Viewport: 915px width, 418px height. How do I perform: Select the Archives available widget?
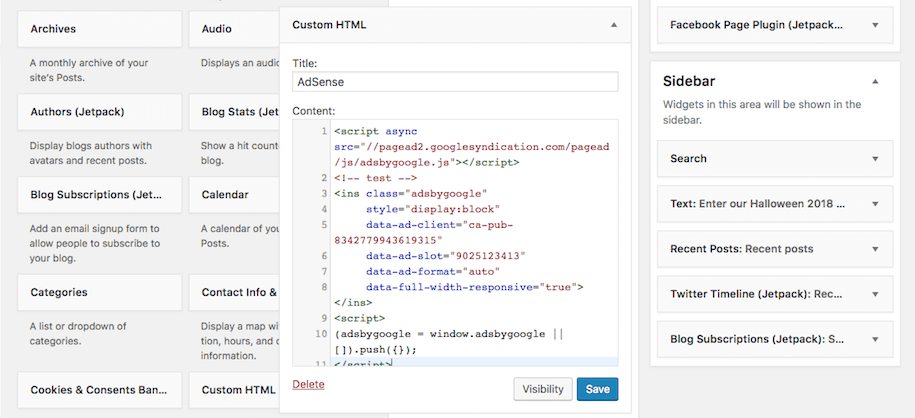click(x=100, y=29)
